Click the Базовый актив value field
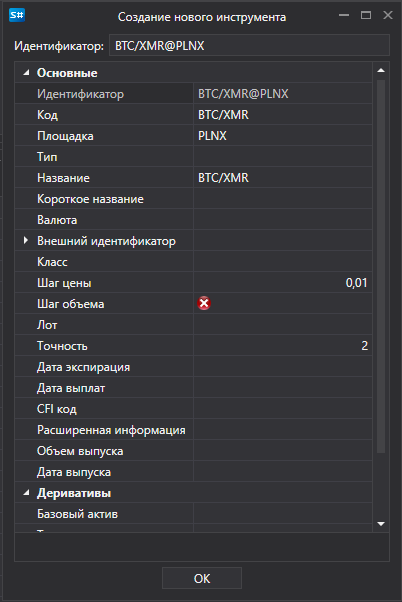Screen dimensions: 402x602 pyautogui.click(x=283, y=514)
